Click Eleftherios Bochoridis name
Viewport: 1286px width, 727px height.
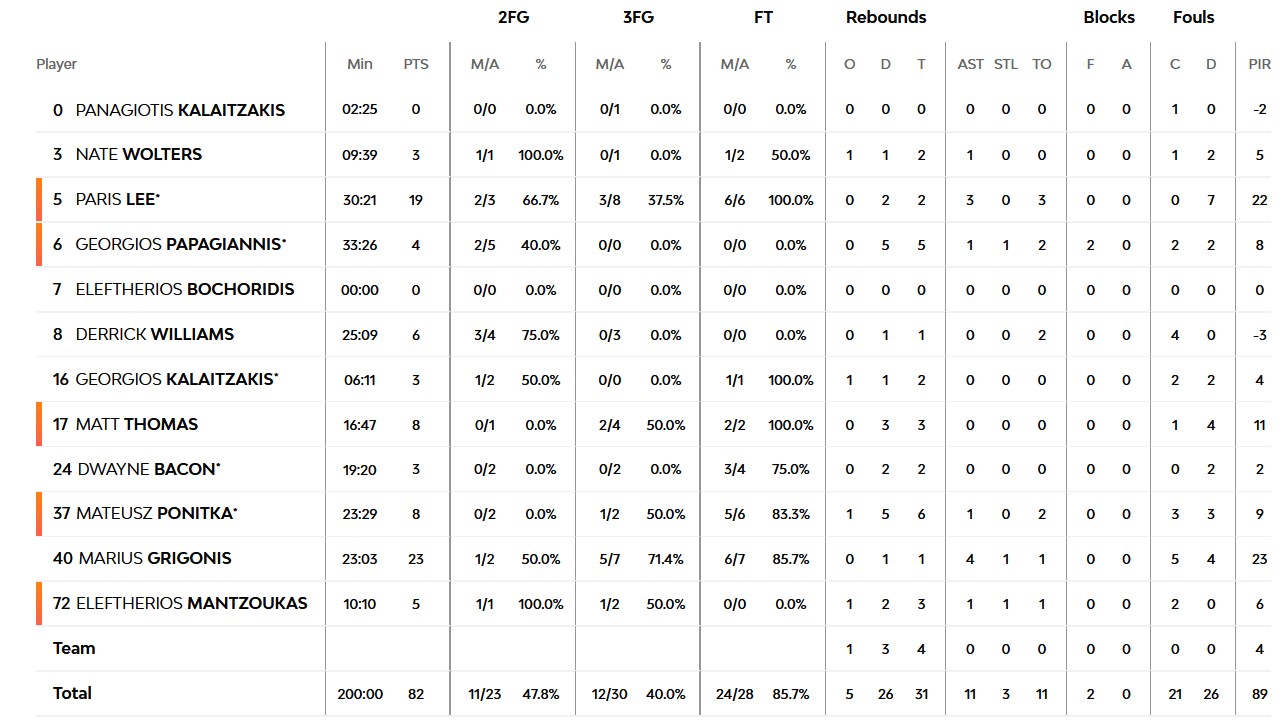(x=184, y=289)
